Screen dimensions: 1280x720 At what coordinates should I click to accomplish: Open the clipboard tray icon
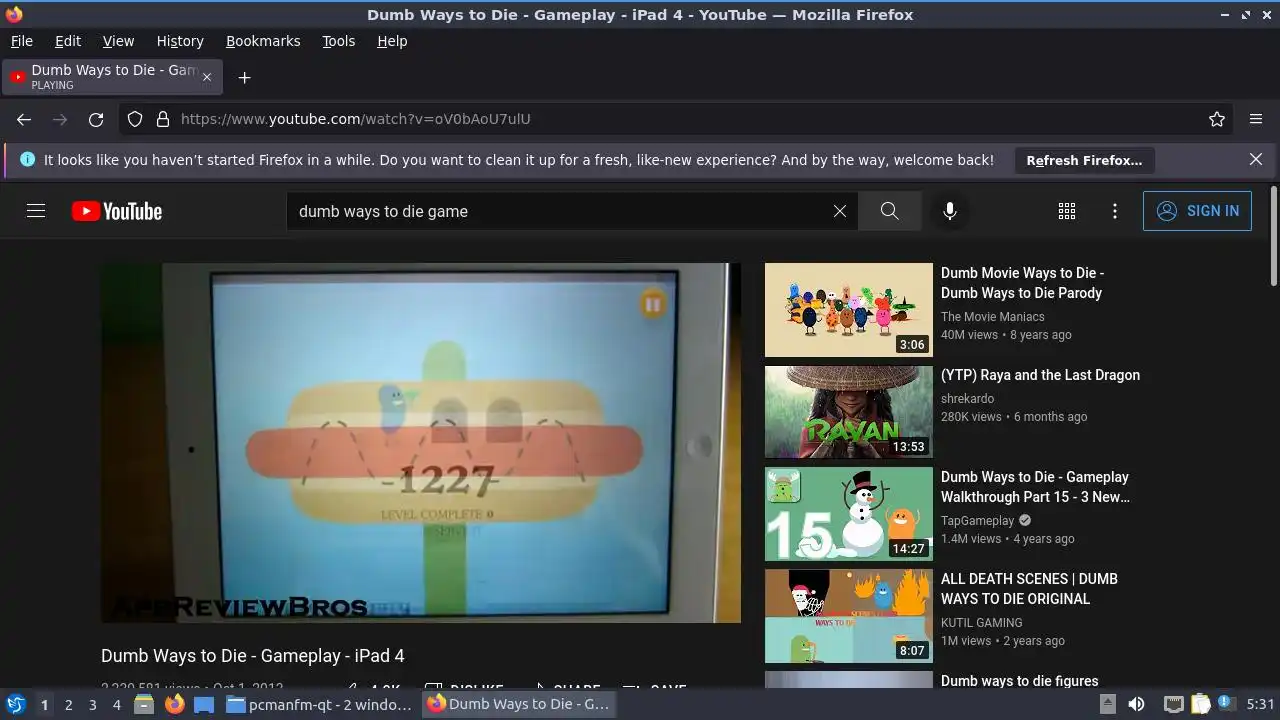point(1200,704)
